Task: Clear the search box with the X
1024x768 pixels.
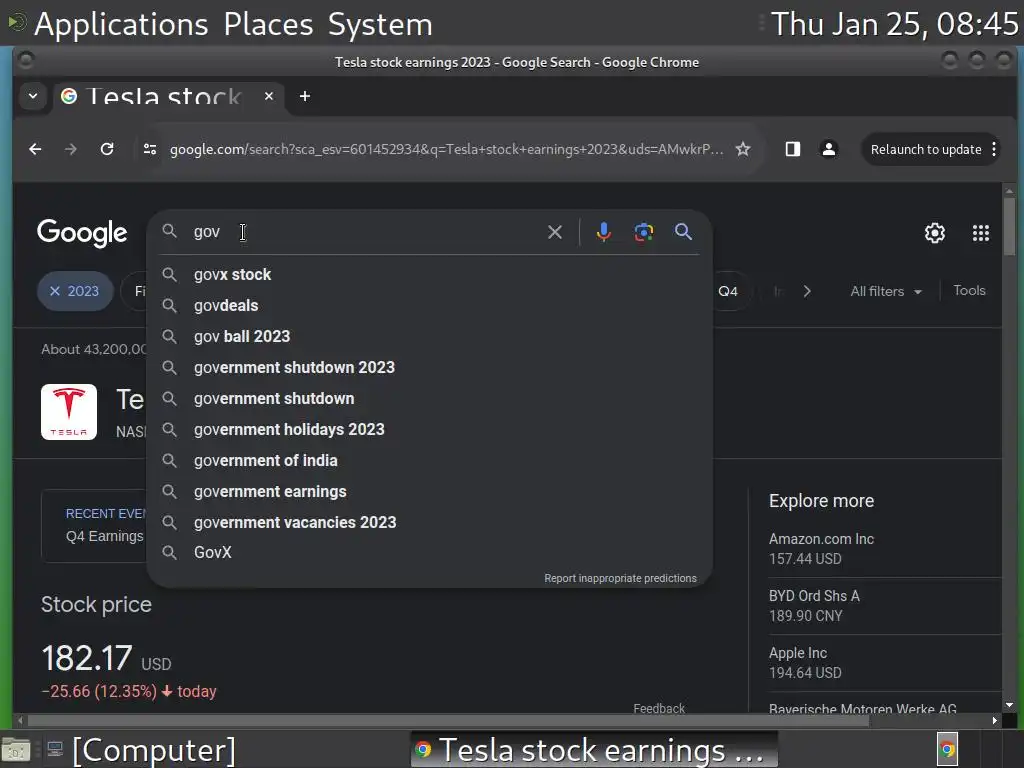Action: (554, 232)
